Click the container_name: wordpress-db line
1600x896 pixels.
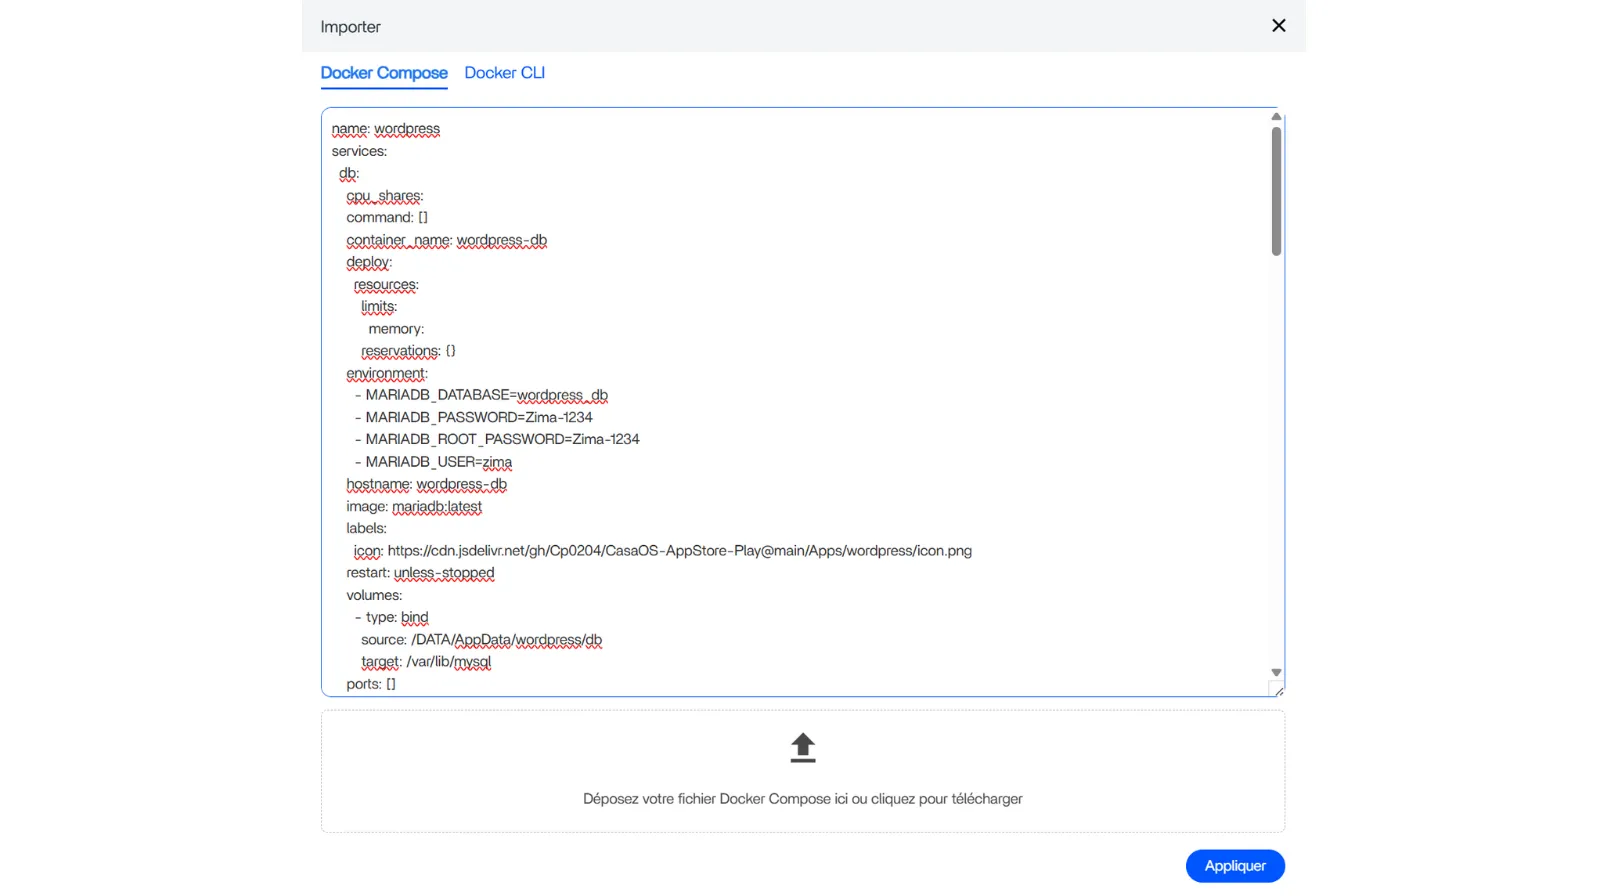pyautogui.click(x=446, y=240)
